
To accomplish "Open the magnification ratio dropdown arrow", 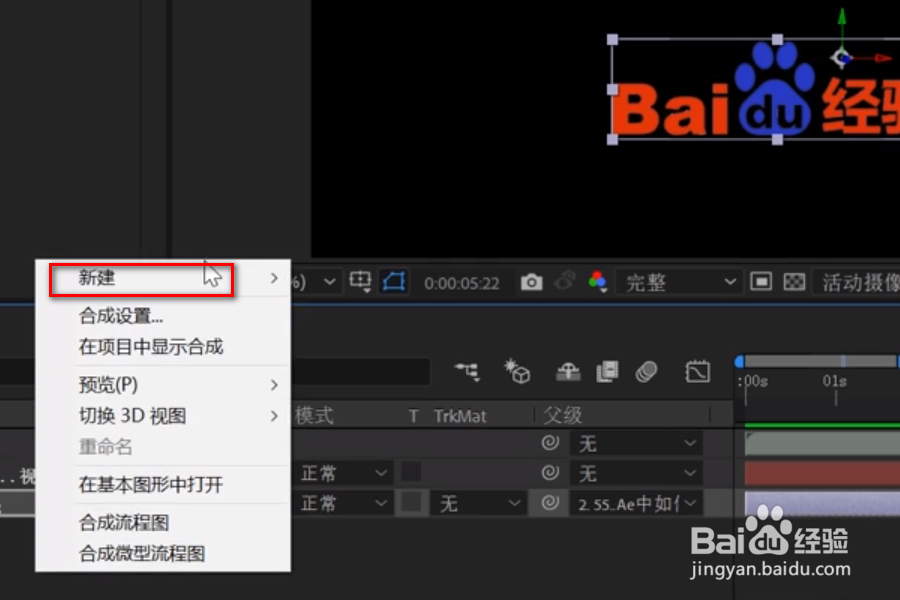I will [329, 282].
